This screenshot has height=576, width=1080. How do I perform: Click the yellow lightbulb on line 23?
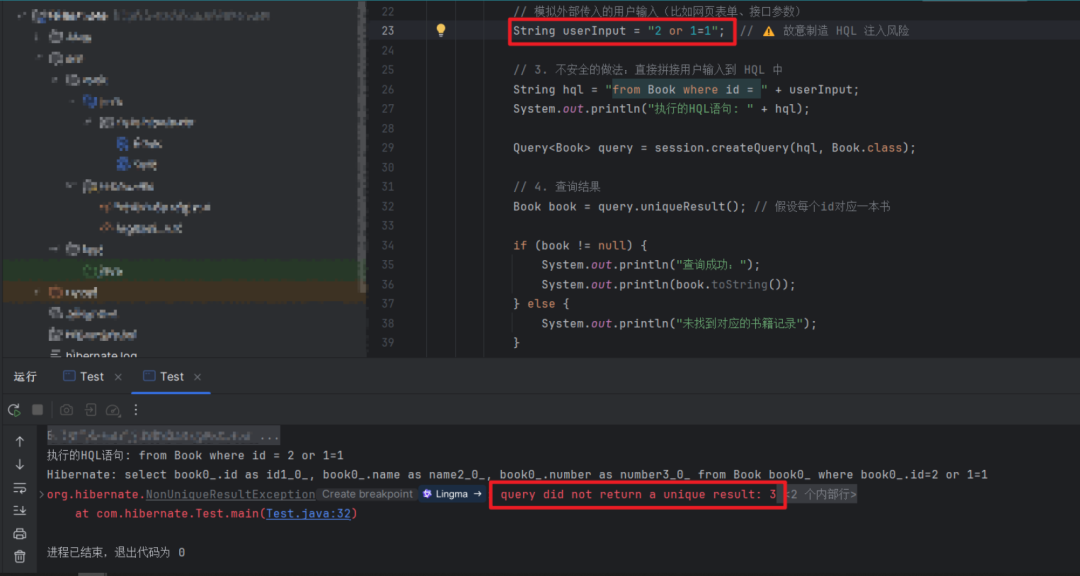441,30
